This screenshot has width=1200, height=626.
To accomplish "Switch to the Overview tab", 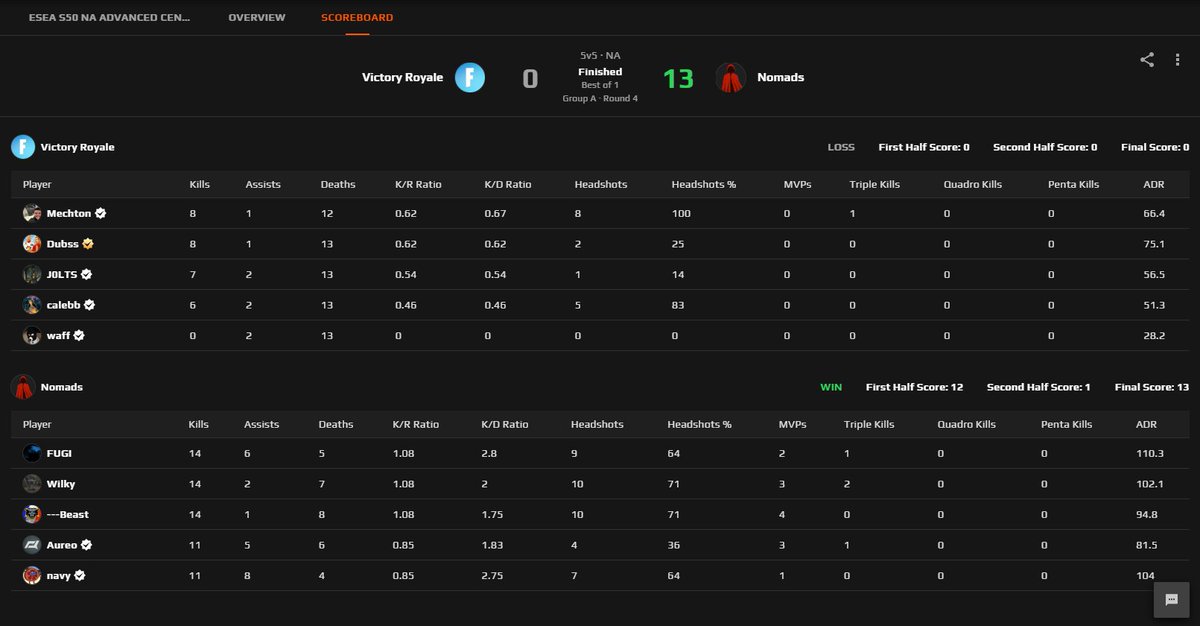I will point(256,18).
